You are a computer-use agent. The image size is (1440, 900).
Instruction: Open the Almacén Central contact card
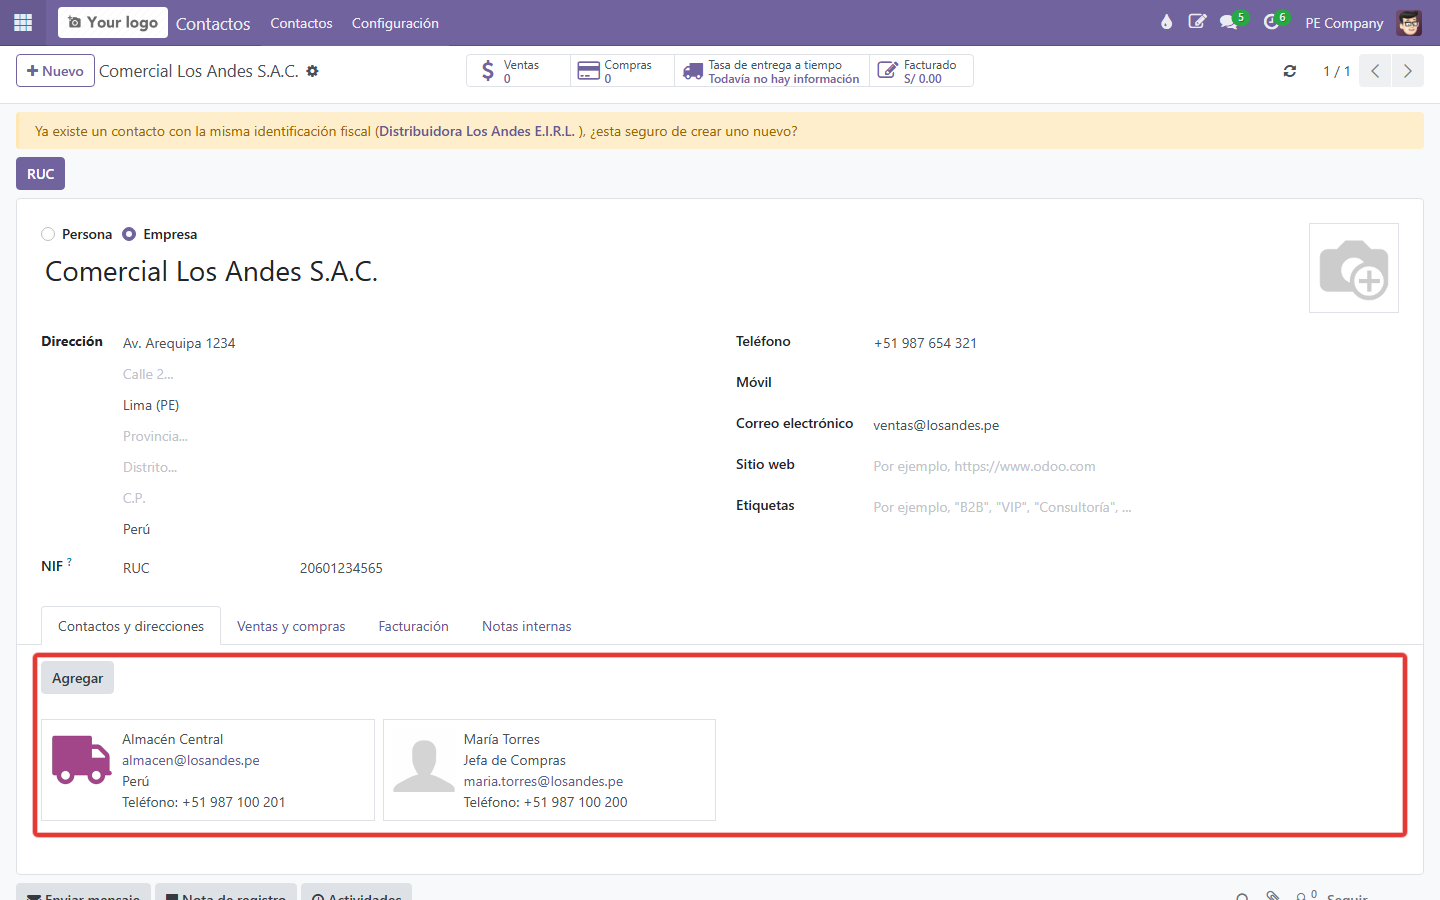208,770
